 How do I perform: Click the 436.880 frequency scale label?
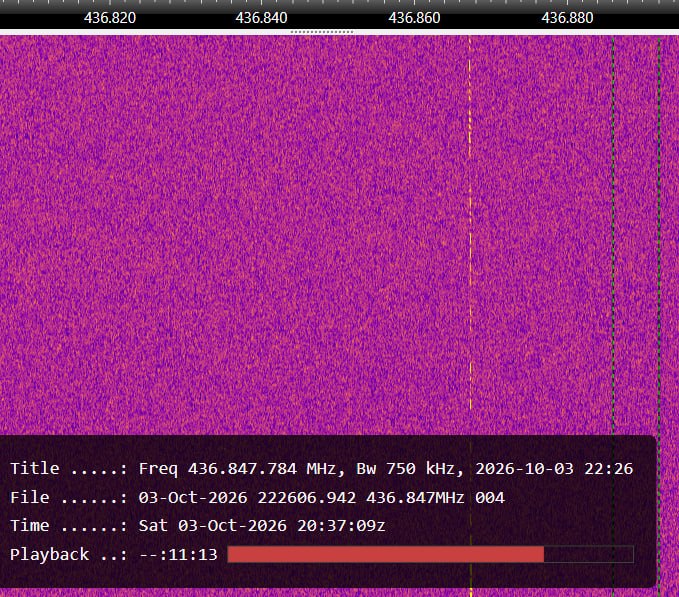pyautogui.click(x=567, y=18)
